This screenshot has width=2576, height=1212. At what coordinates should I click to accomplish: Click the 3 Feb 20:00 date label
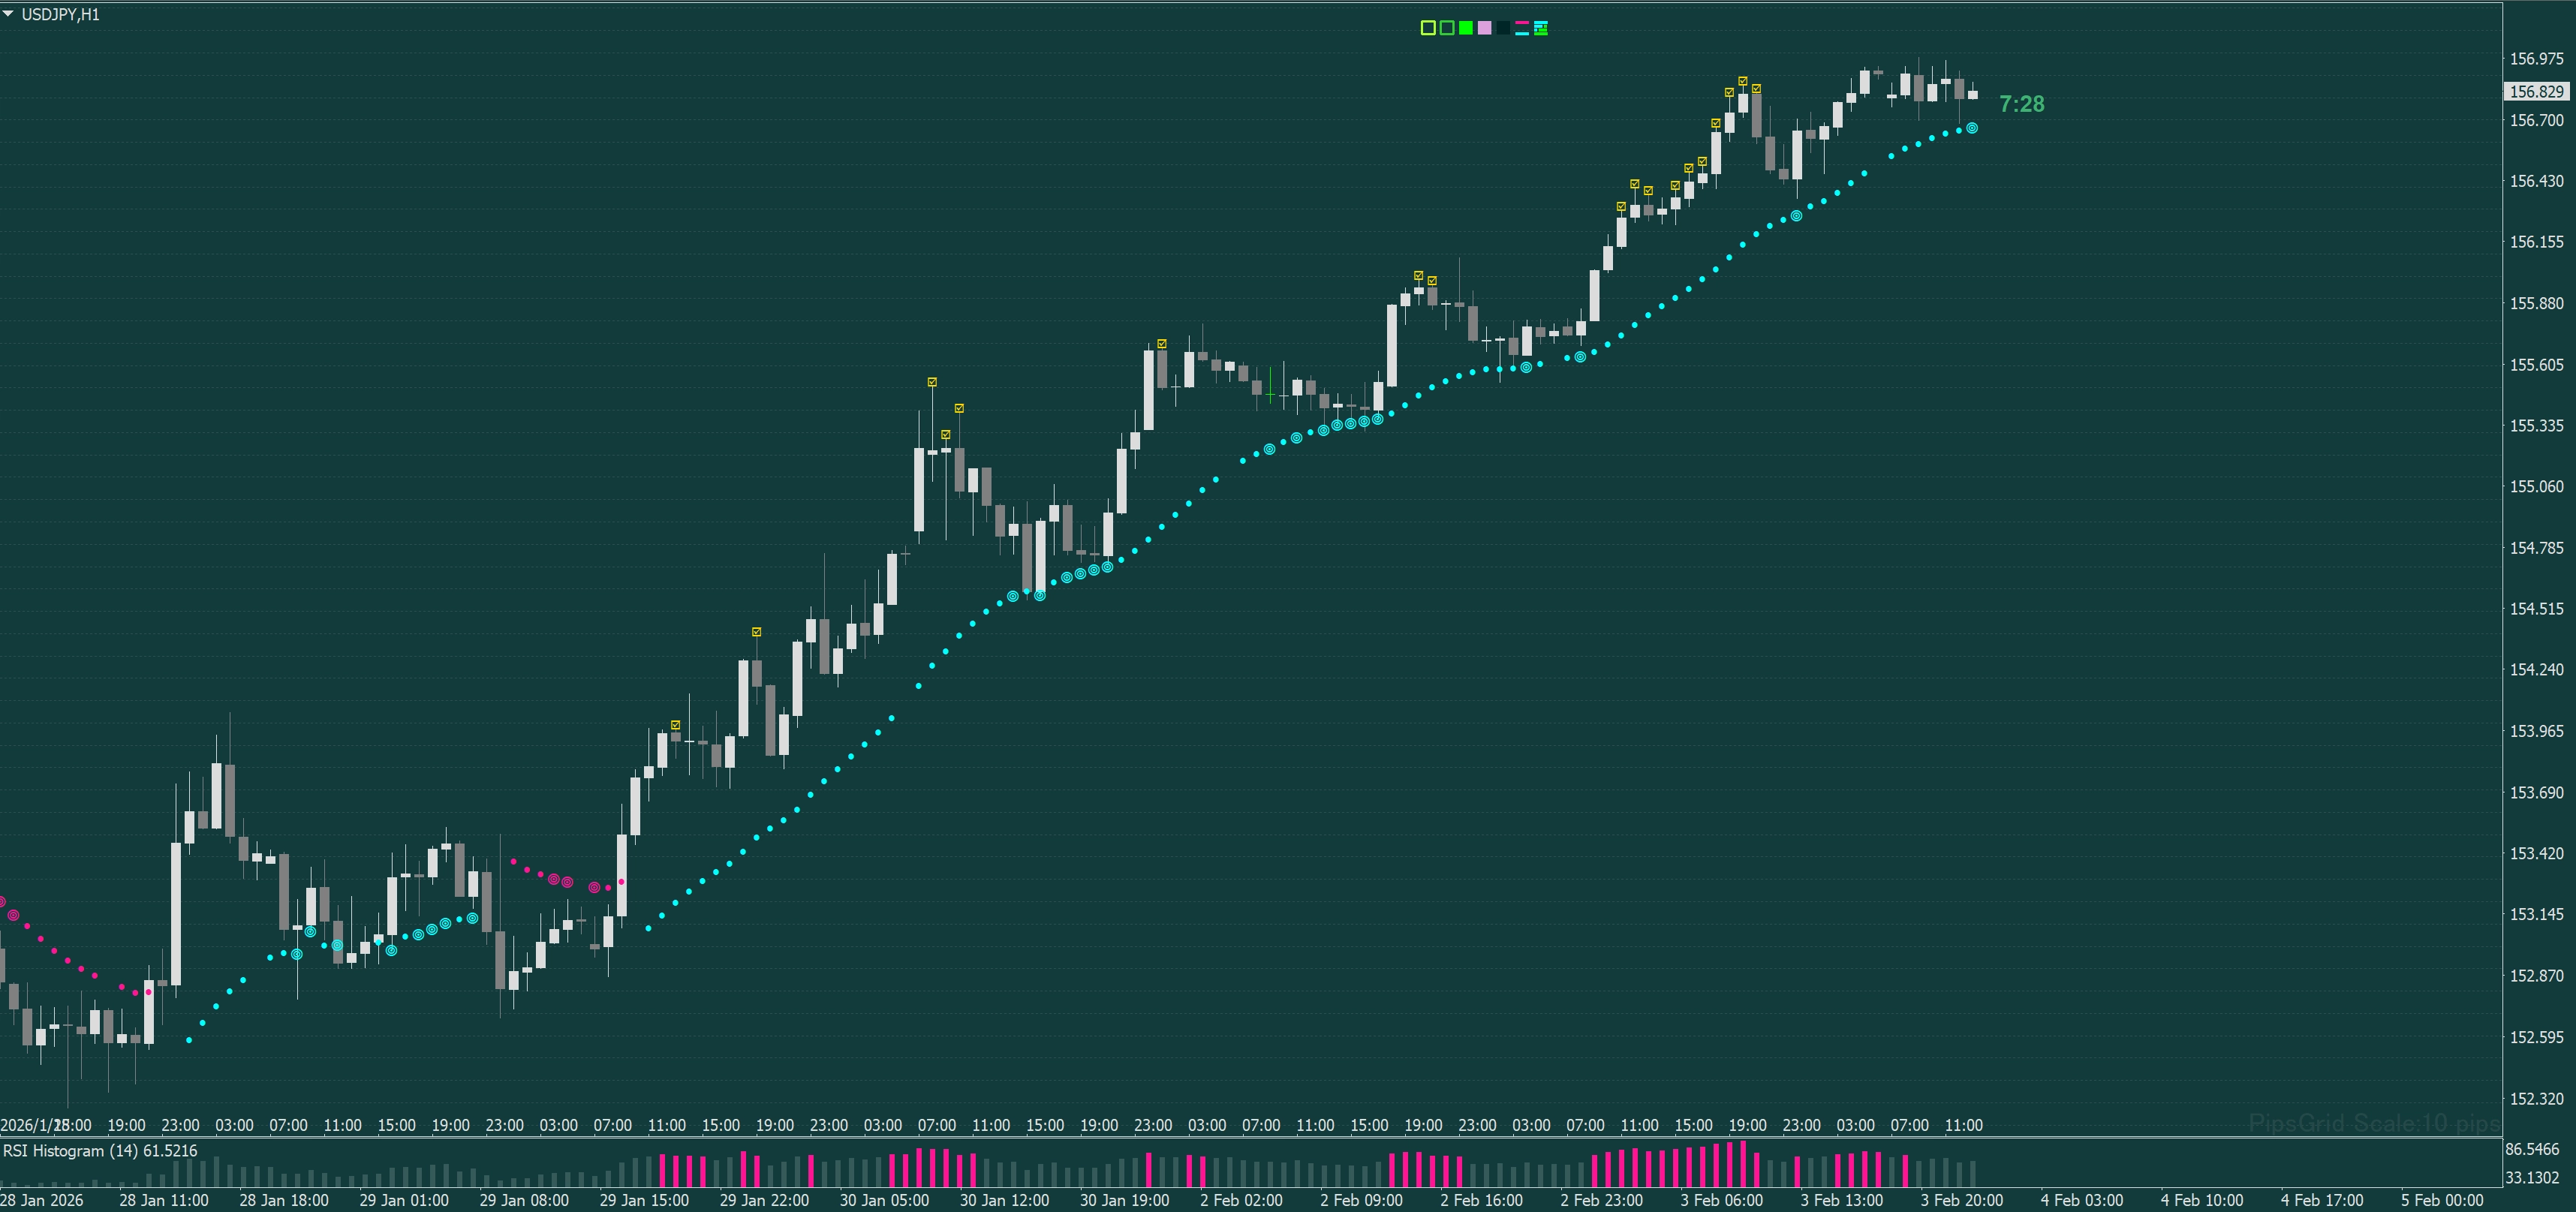1961,1200
